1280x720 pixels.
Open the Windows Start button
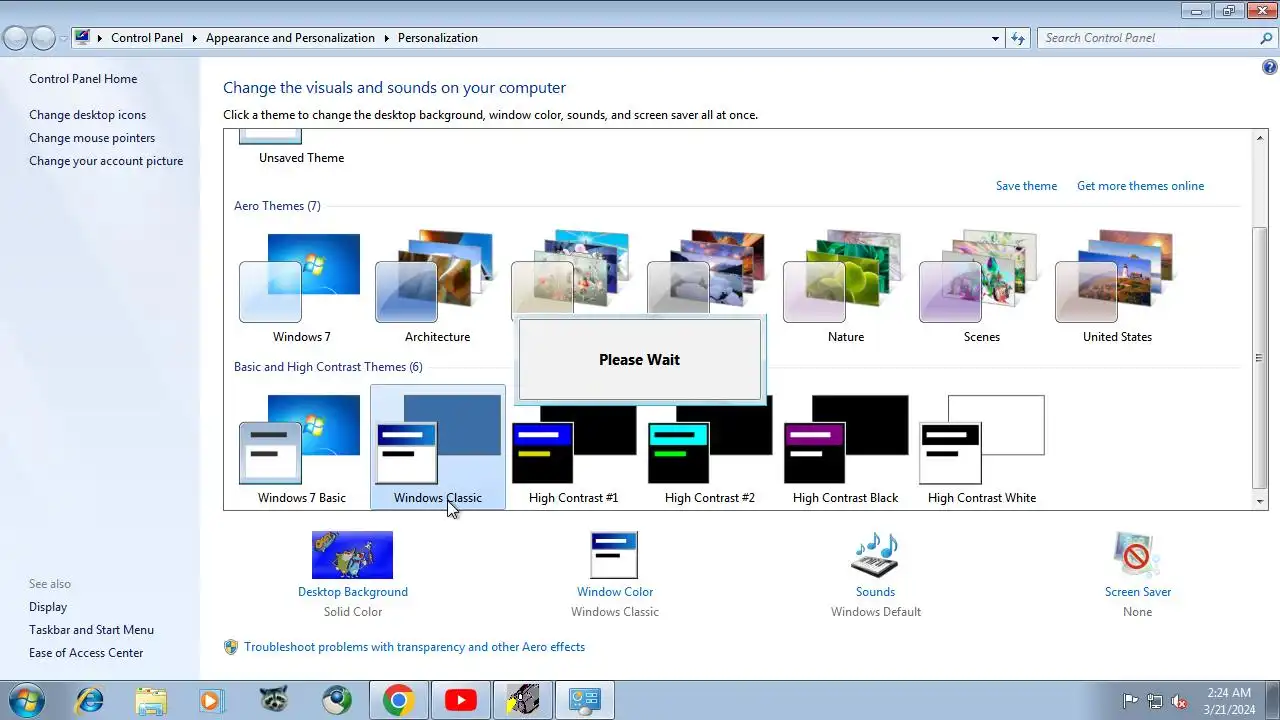25,700
